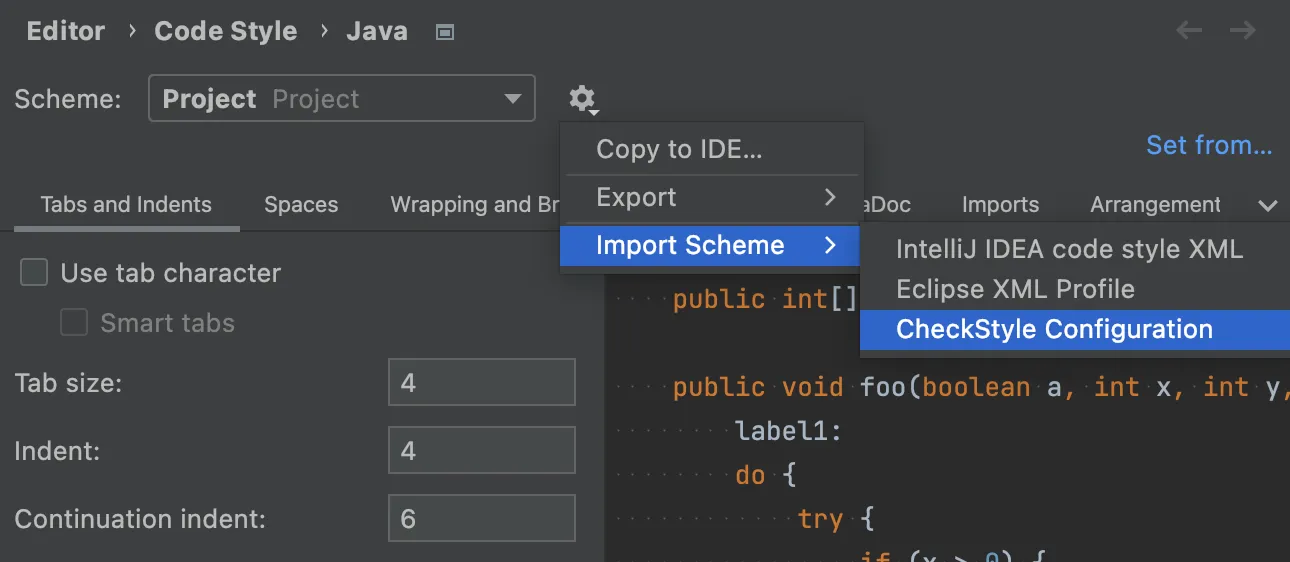Click the Tab size input field
This screenshot has height=562, width=1290.
tap(481, 383)
